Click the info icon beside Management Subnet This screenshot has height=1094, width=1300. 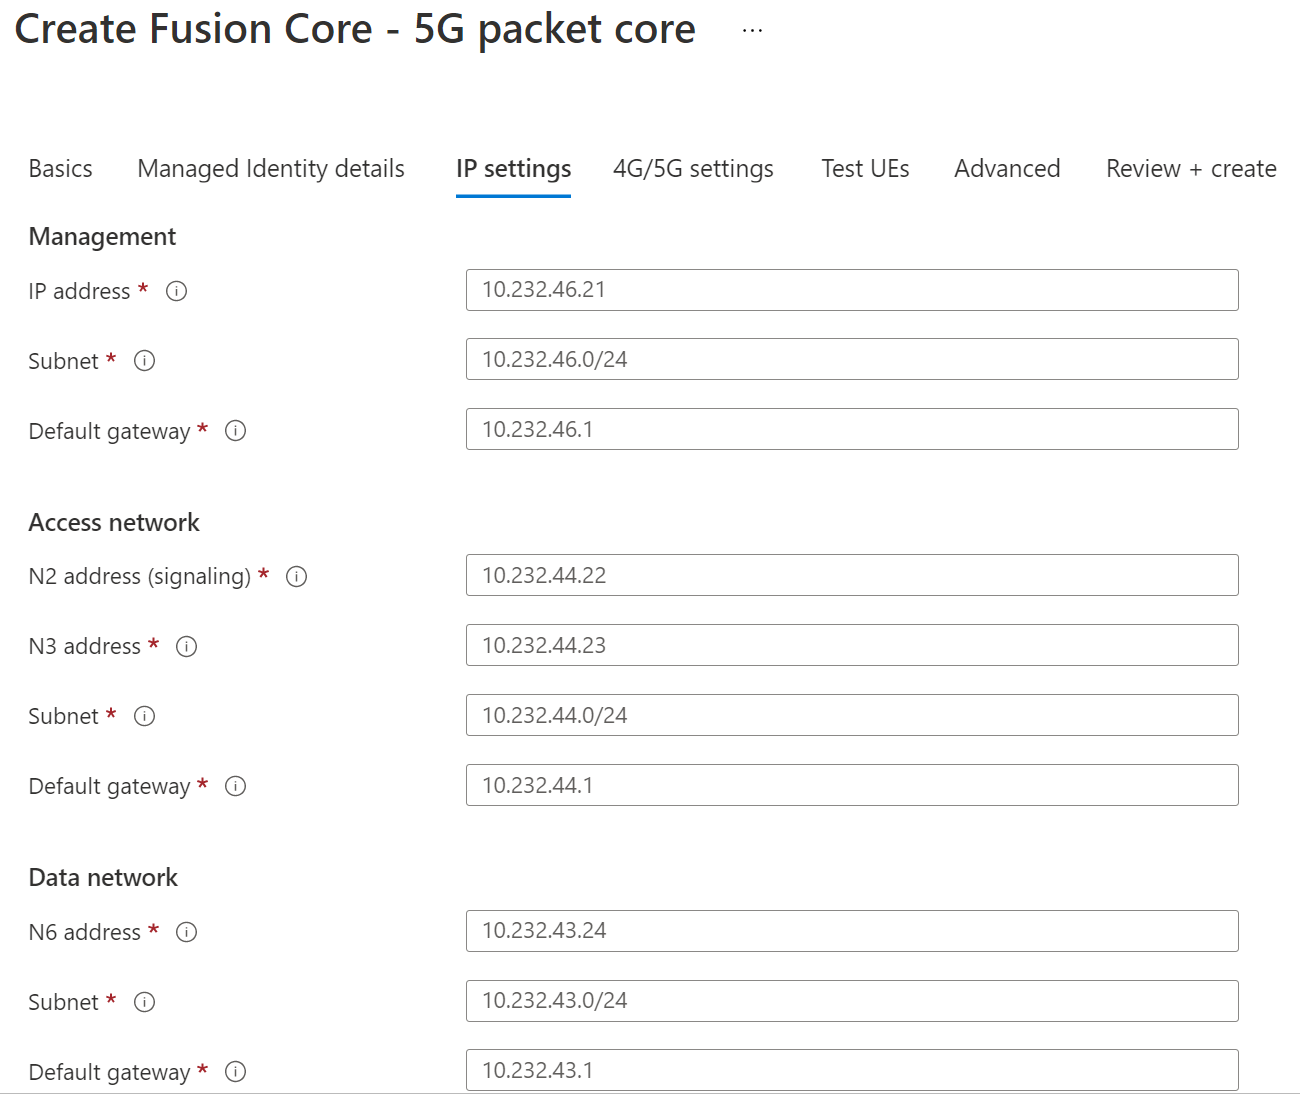pos(145,361)
